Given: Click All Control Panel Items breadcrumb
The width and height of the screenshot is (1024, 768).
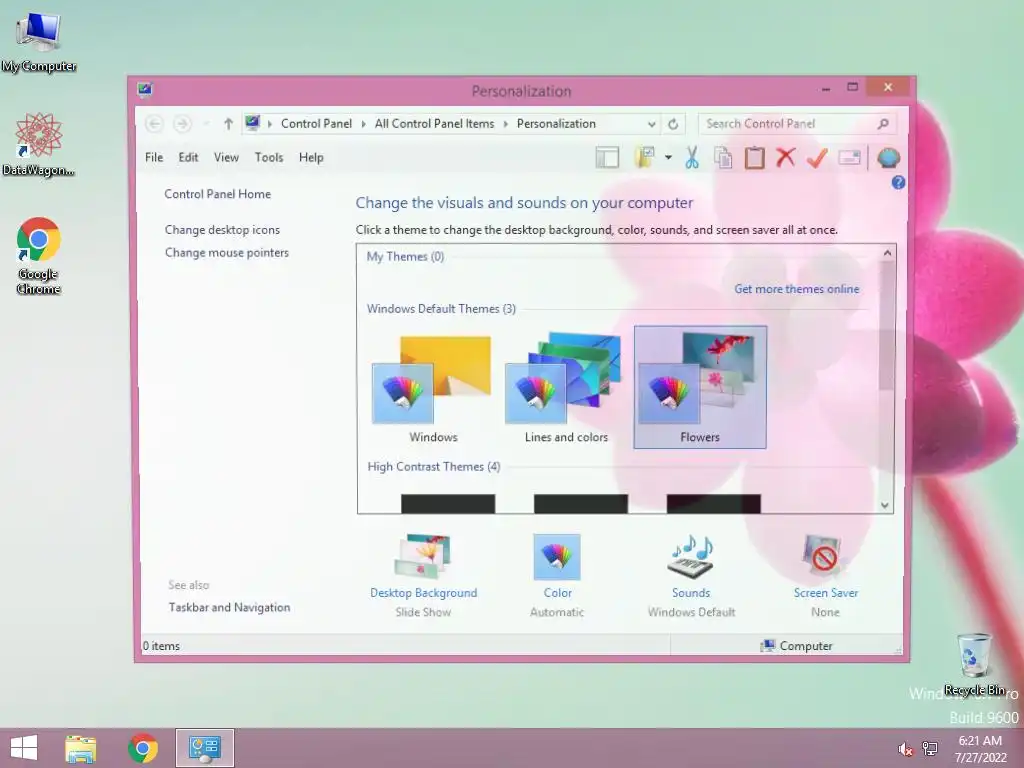Looking at the screenshot, I should 434,123.
